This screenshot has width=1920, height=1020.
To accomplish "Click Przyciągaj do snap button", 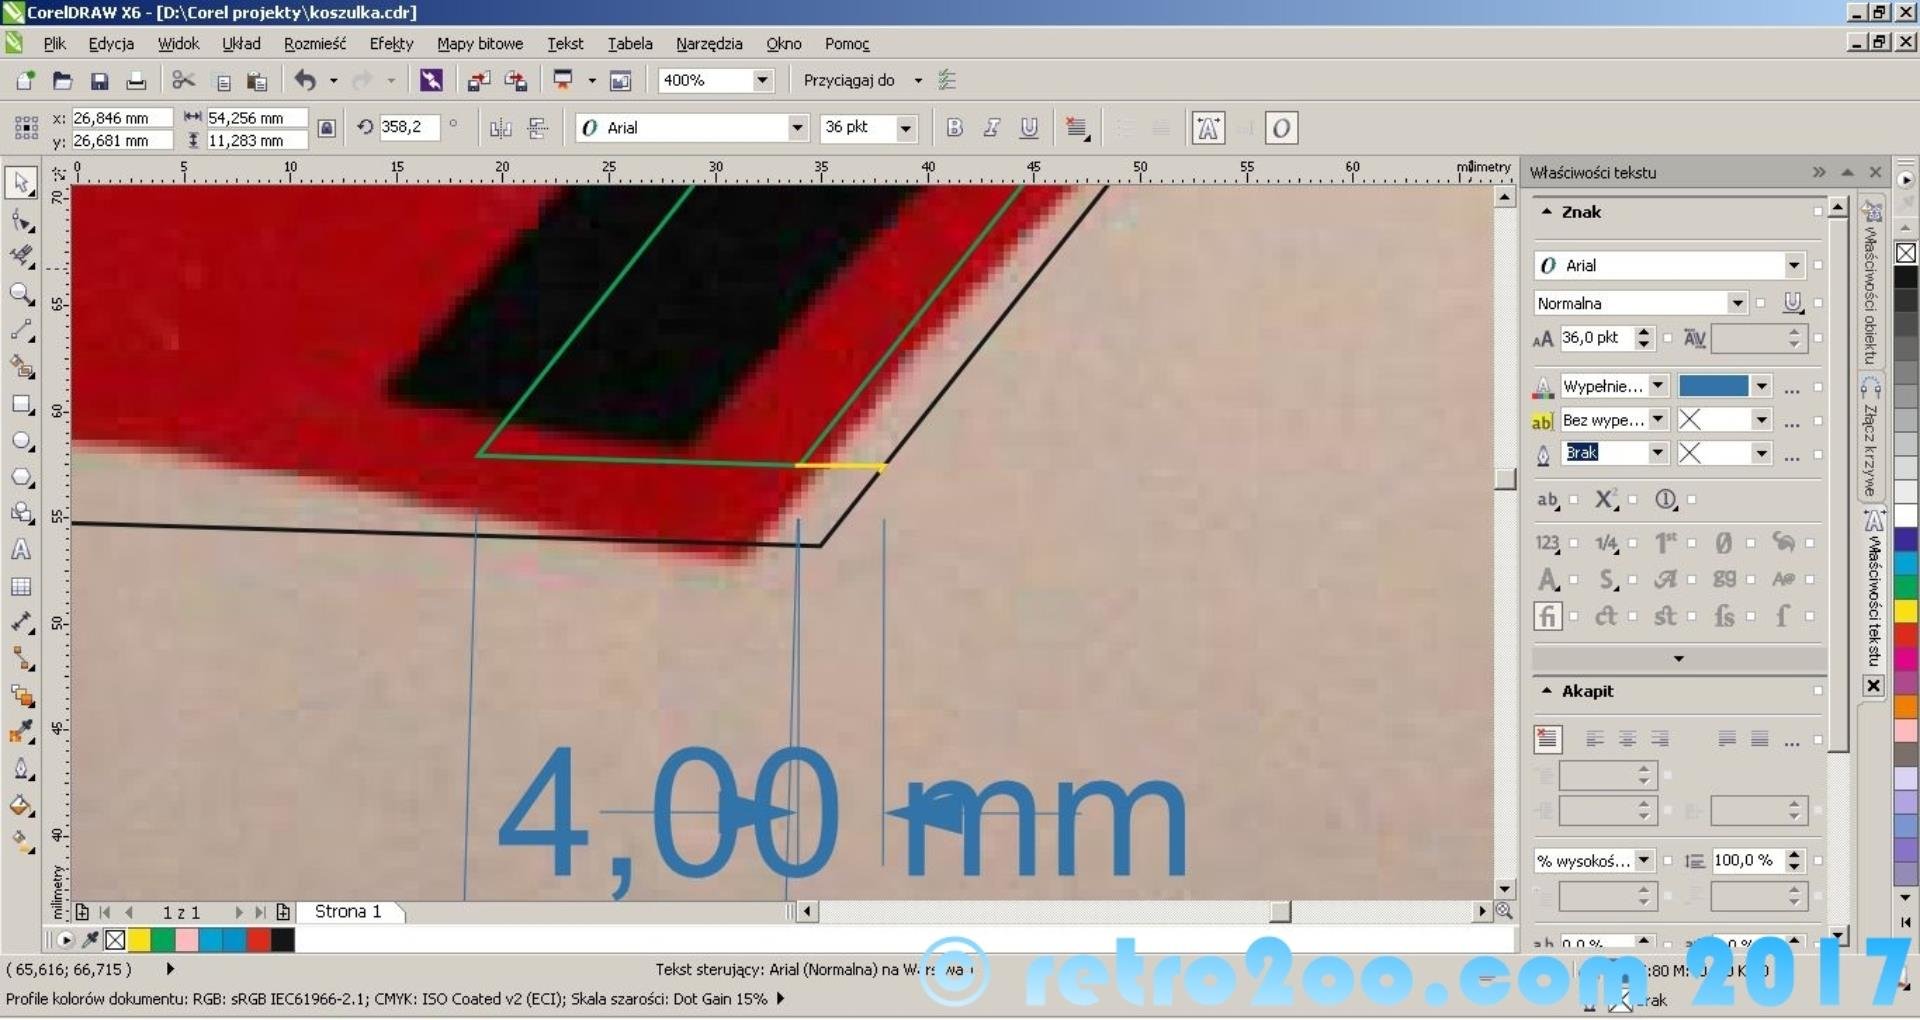I will point(849,80).
